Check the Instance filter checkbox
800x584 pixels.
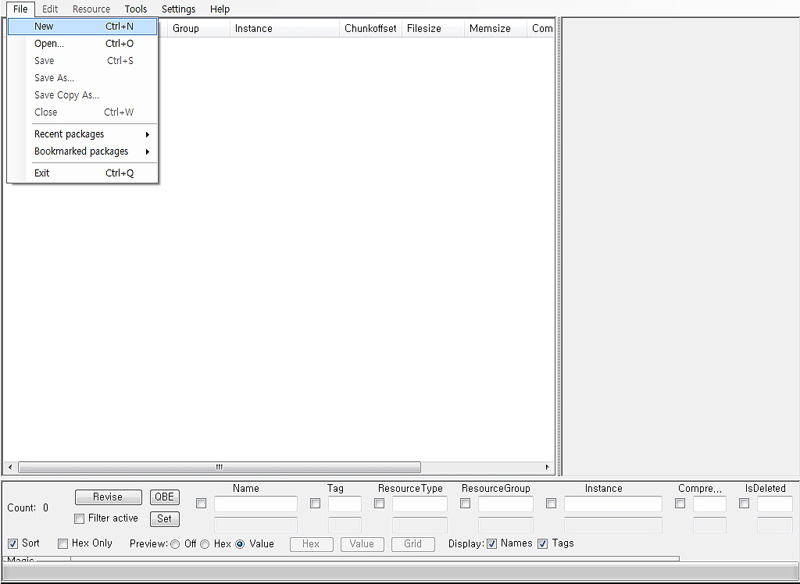551,504
